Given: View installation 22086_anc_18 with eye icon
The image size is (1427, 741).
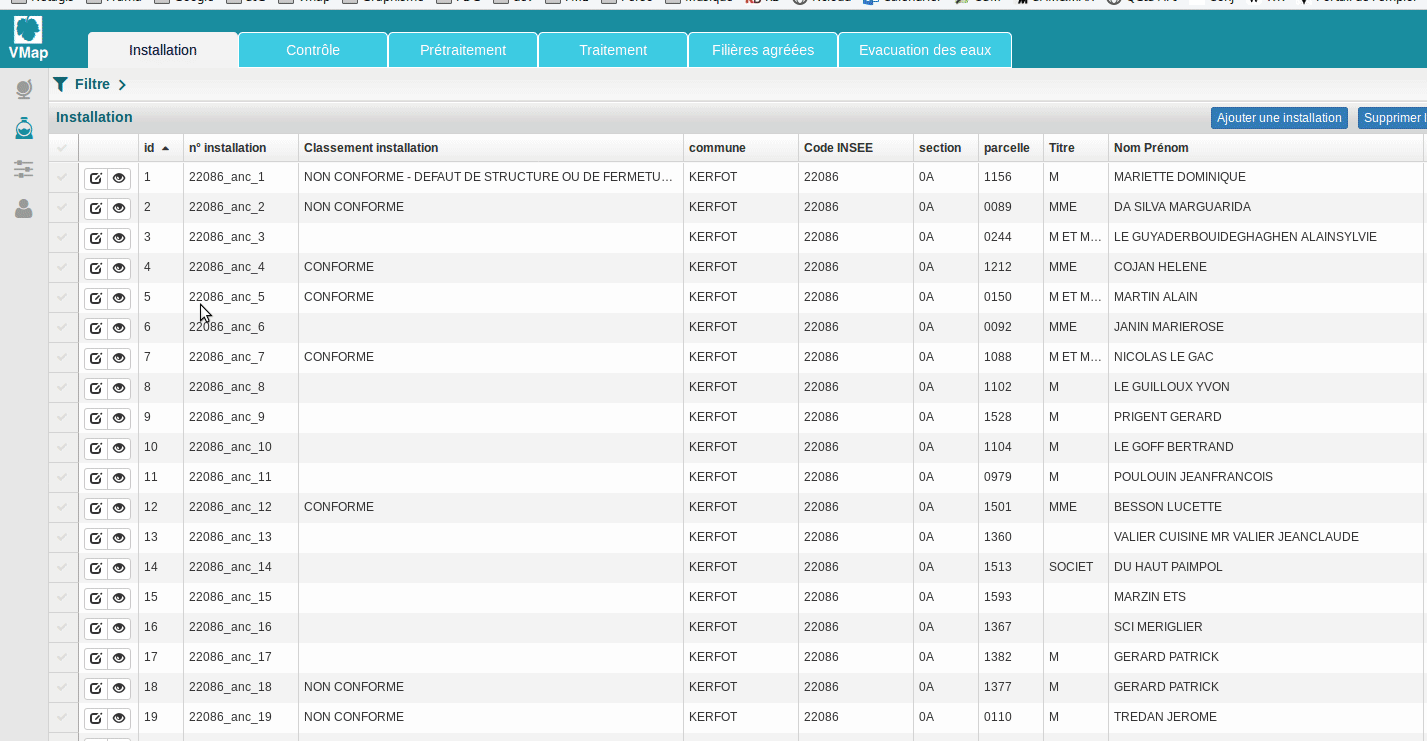Looking at the screenshot, I should [x=119, y=689].
